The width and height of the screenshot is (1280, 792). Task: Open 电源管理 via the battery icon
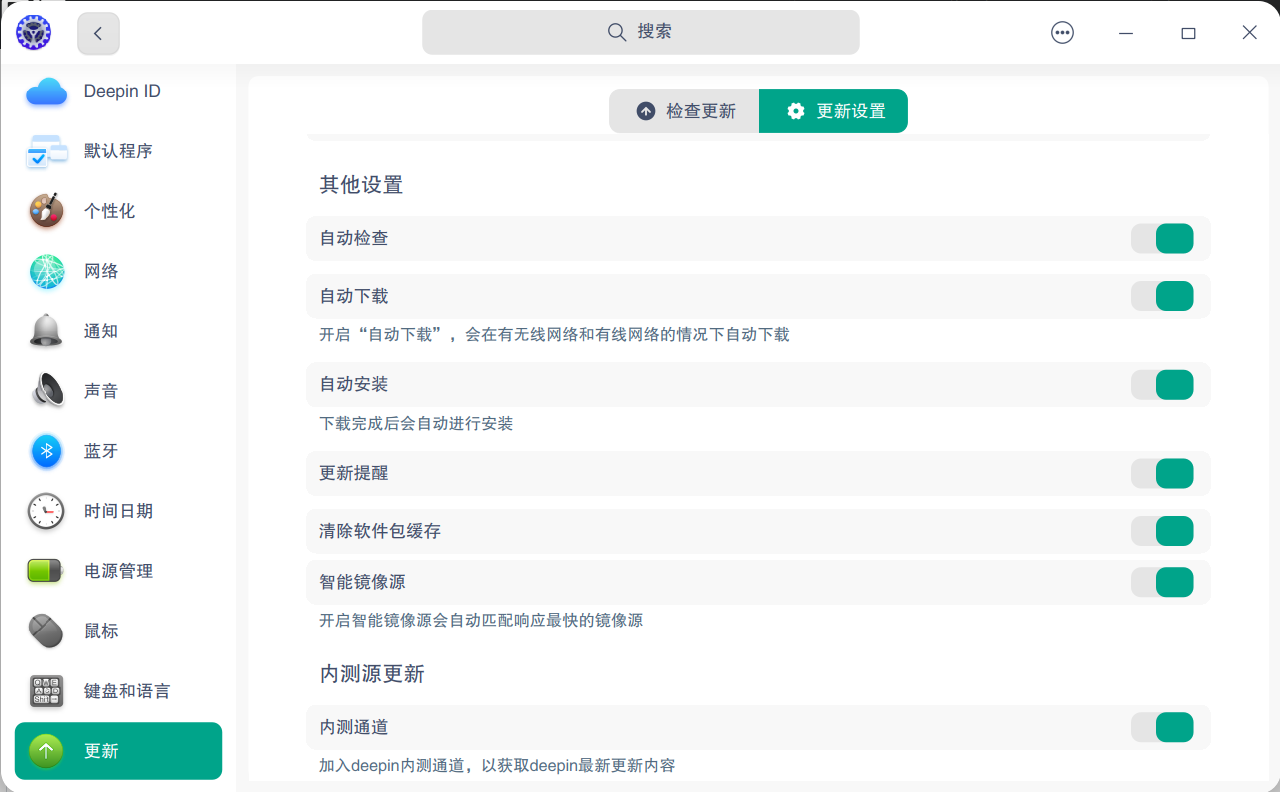click(x=46, y=571)
